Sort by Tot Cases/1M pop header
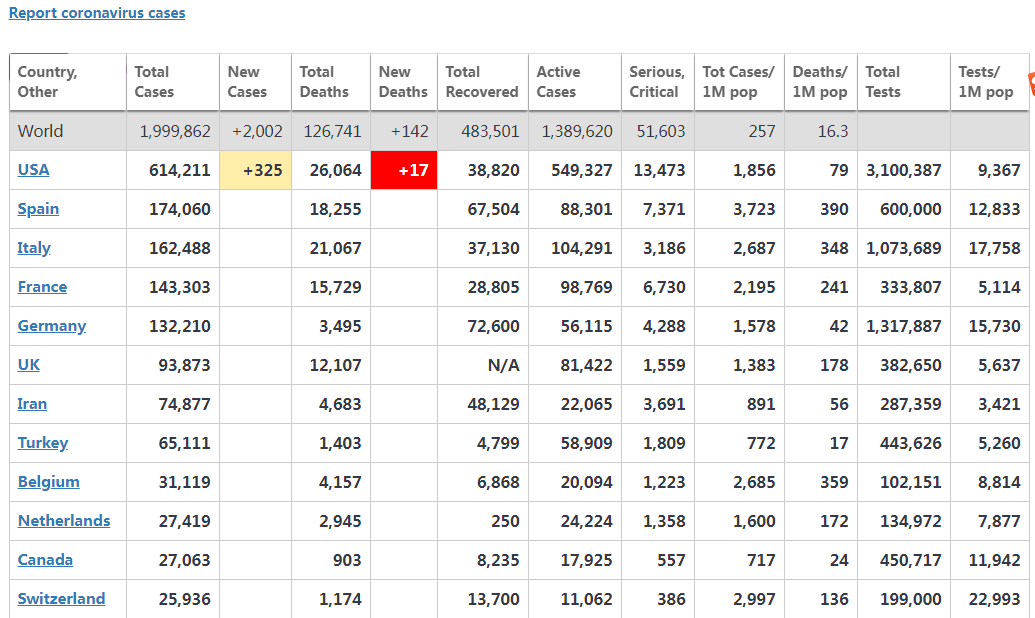Viewport: 1035px width, 618px height. tap(739, 82)
